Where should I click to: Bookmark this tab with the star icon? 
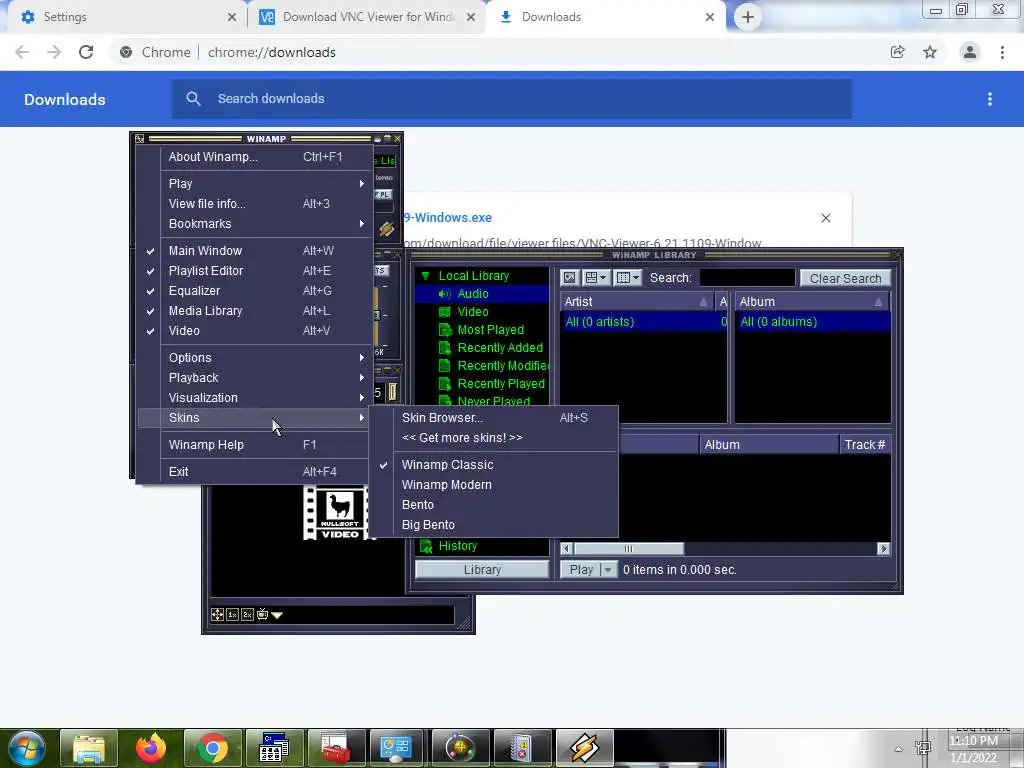pyautogui.click(x=930, y=52)
